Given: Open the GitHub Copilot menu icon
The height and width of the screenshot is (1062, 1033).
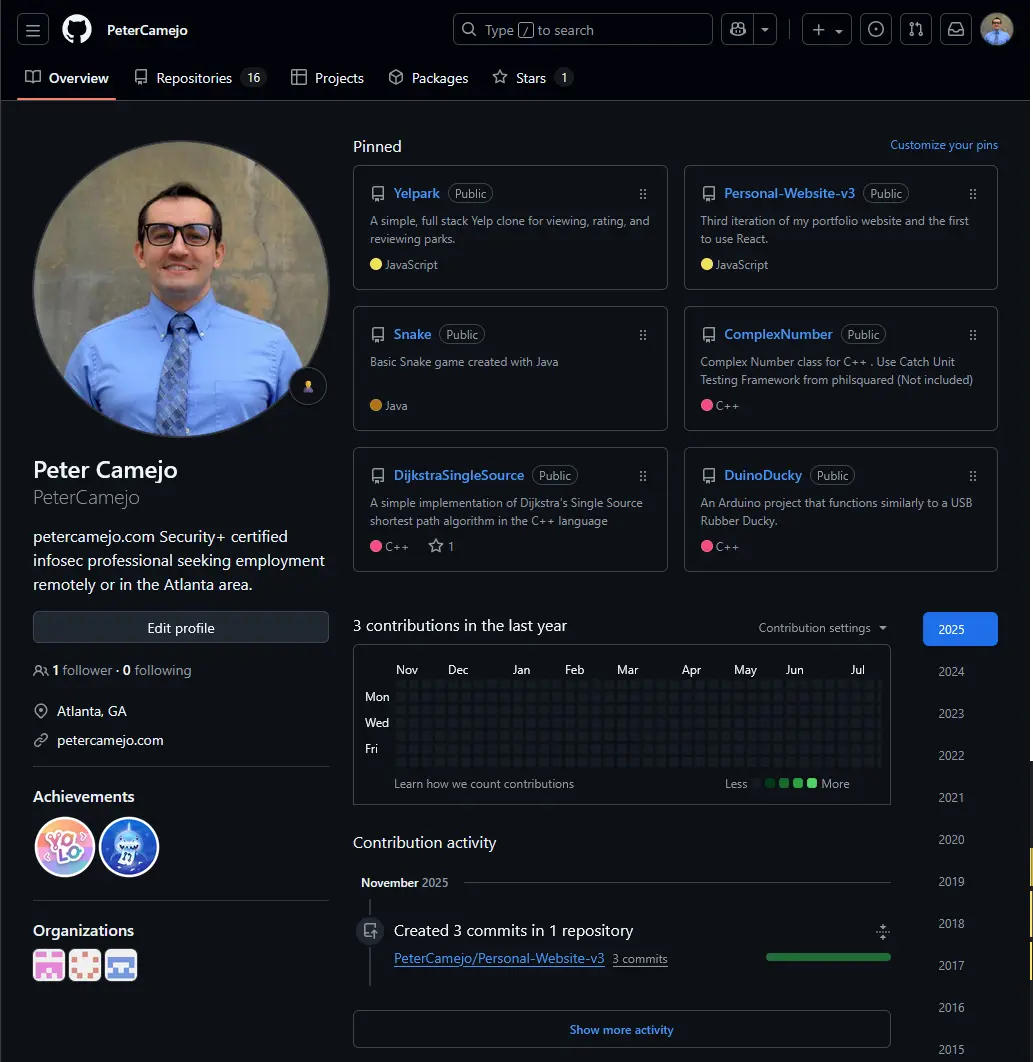Looking at the screenshot, I should pyautogui.click(x=737, y=29).
